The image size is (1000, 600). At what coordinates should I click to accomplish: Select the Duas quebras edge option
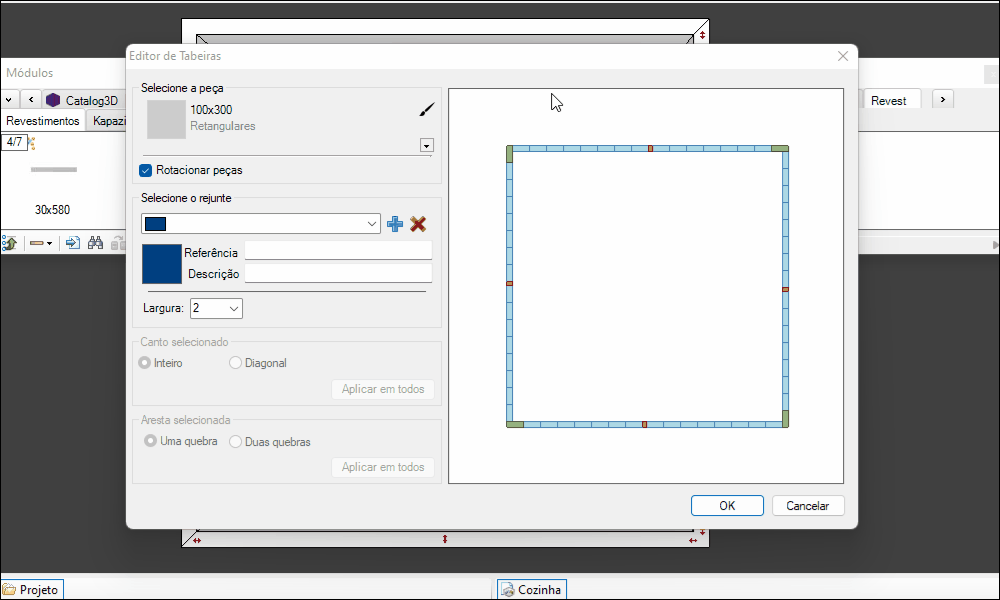pos(235,442)
